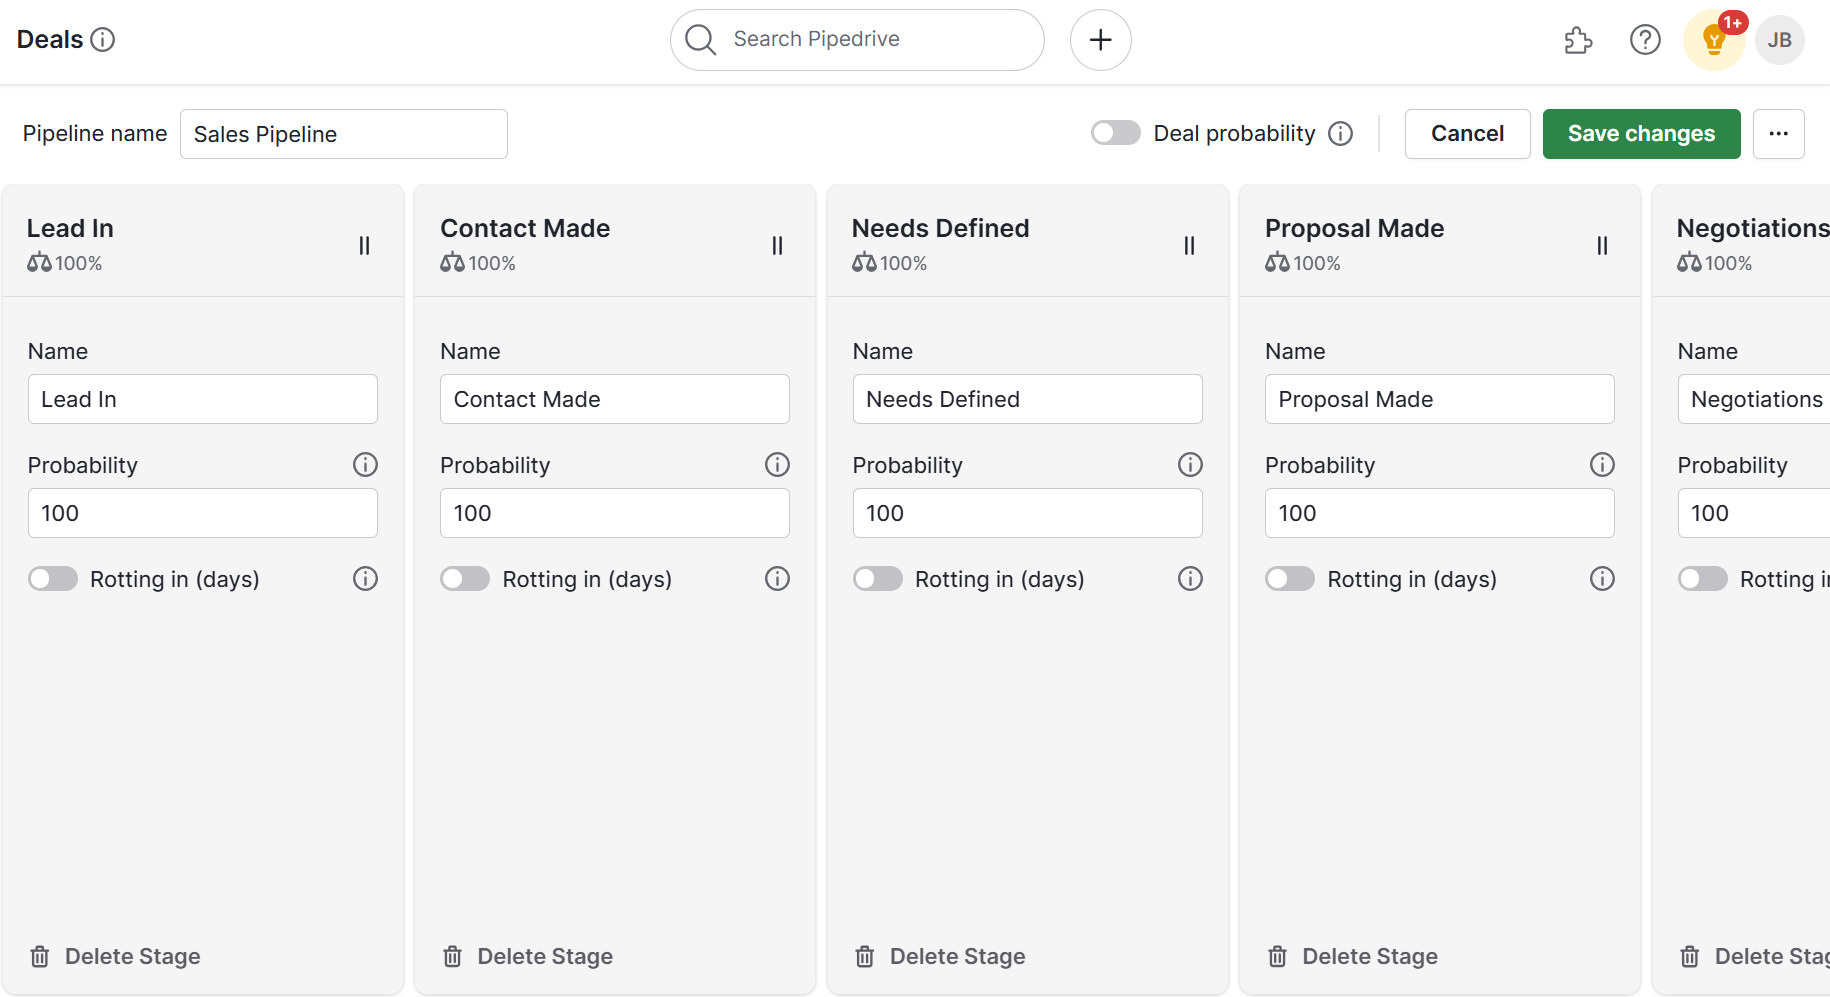Click the 100% weight indicator under Contact Made
1830x997 pixels.
pos(478,263)
